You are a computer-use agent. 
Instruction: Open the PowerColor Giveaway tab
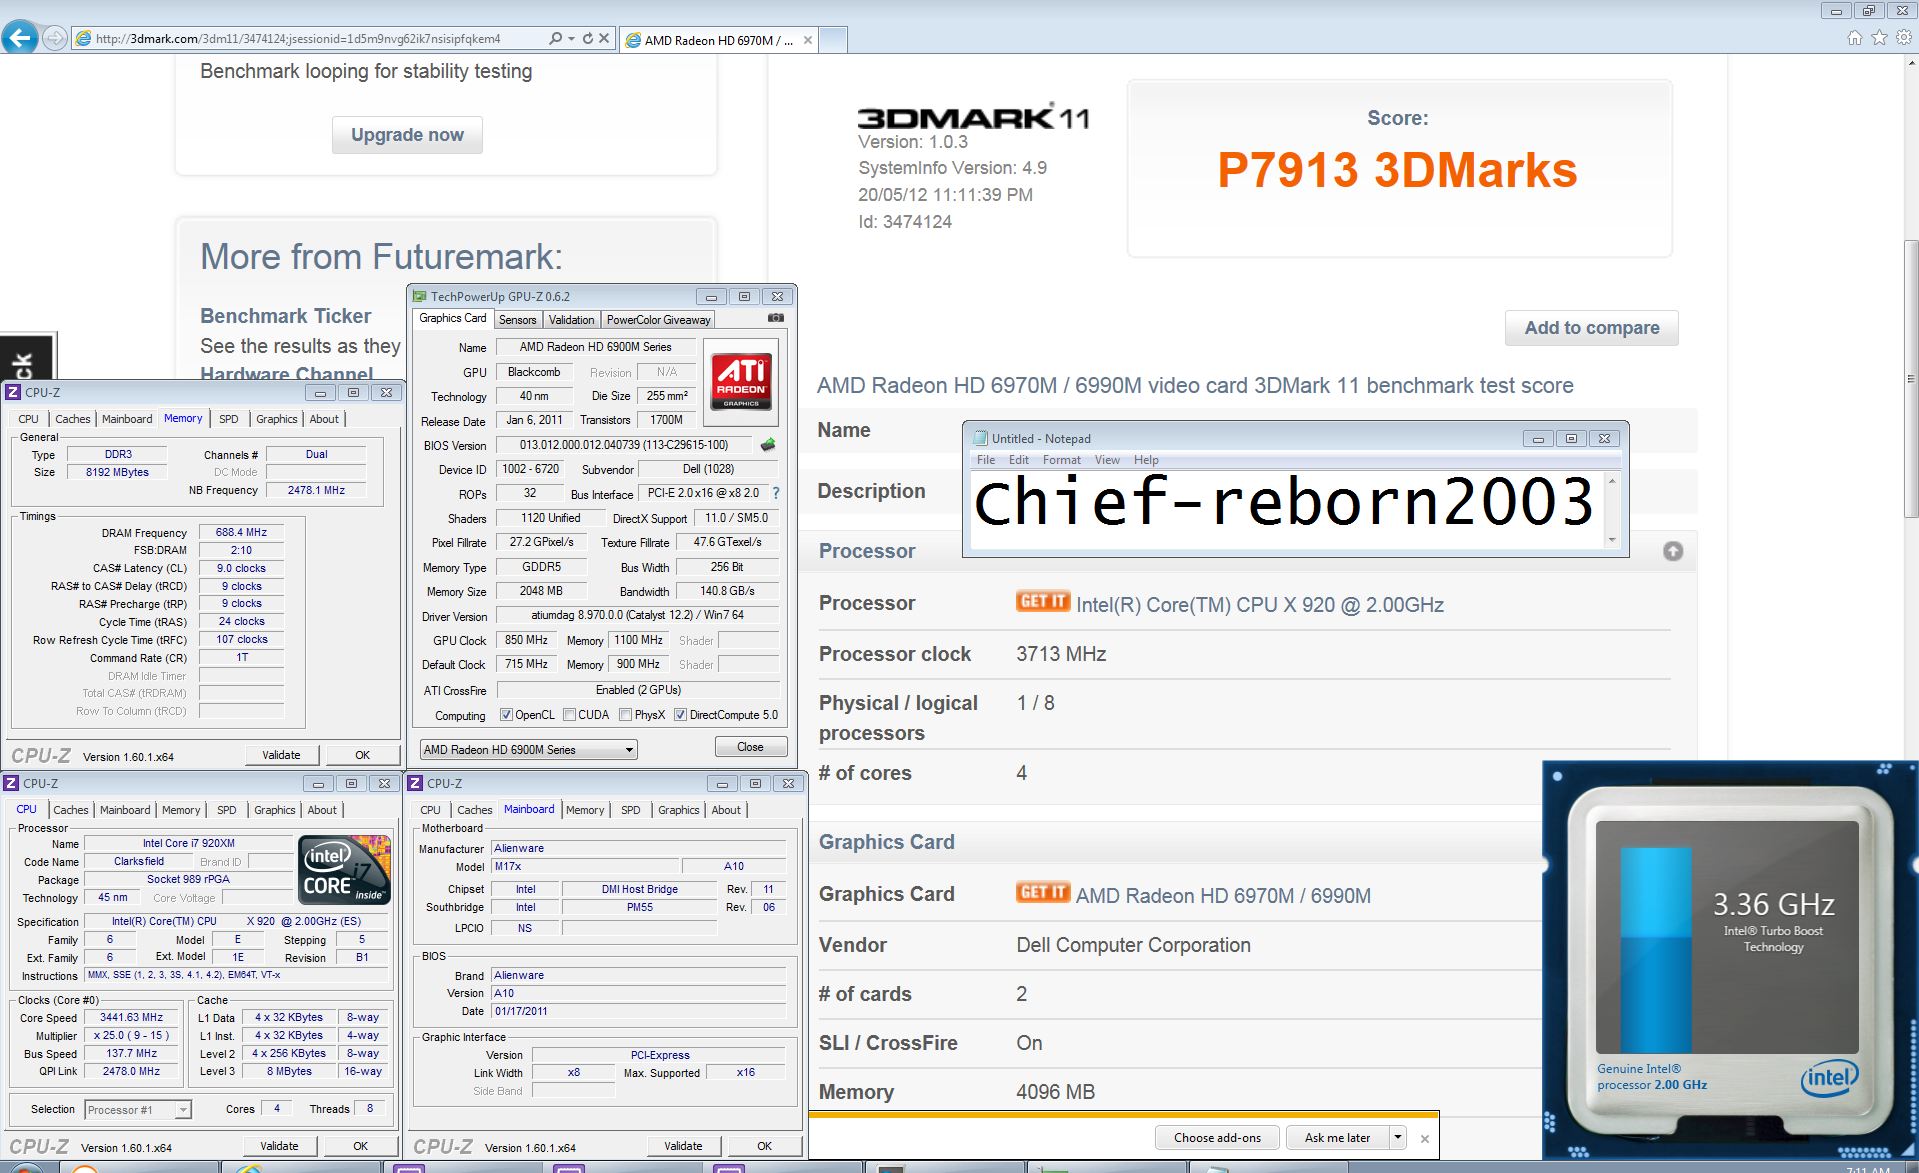point(658,320)
